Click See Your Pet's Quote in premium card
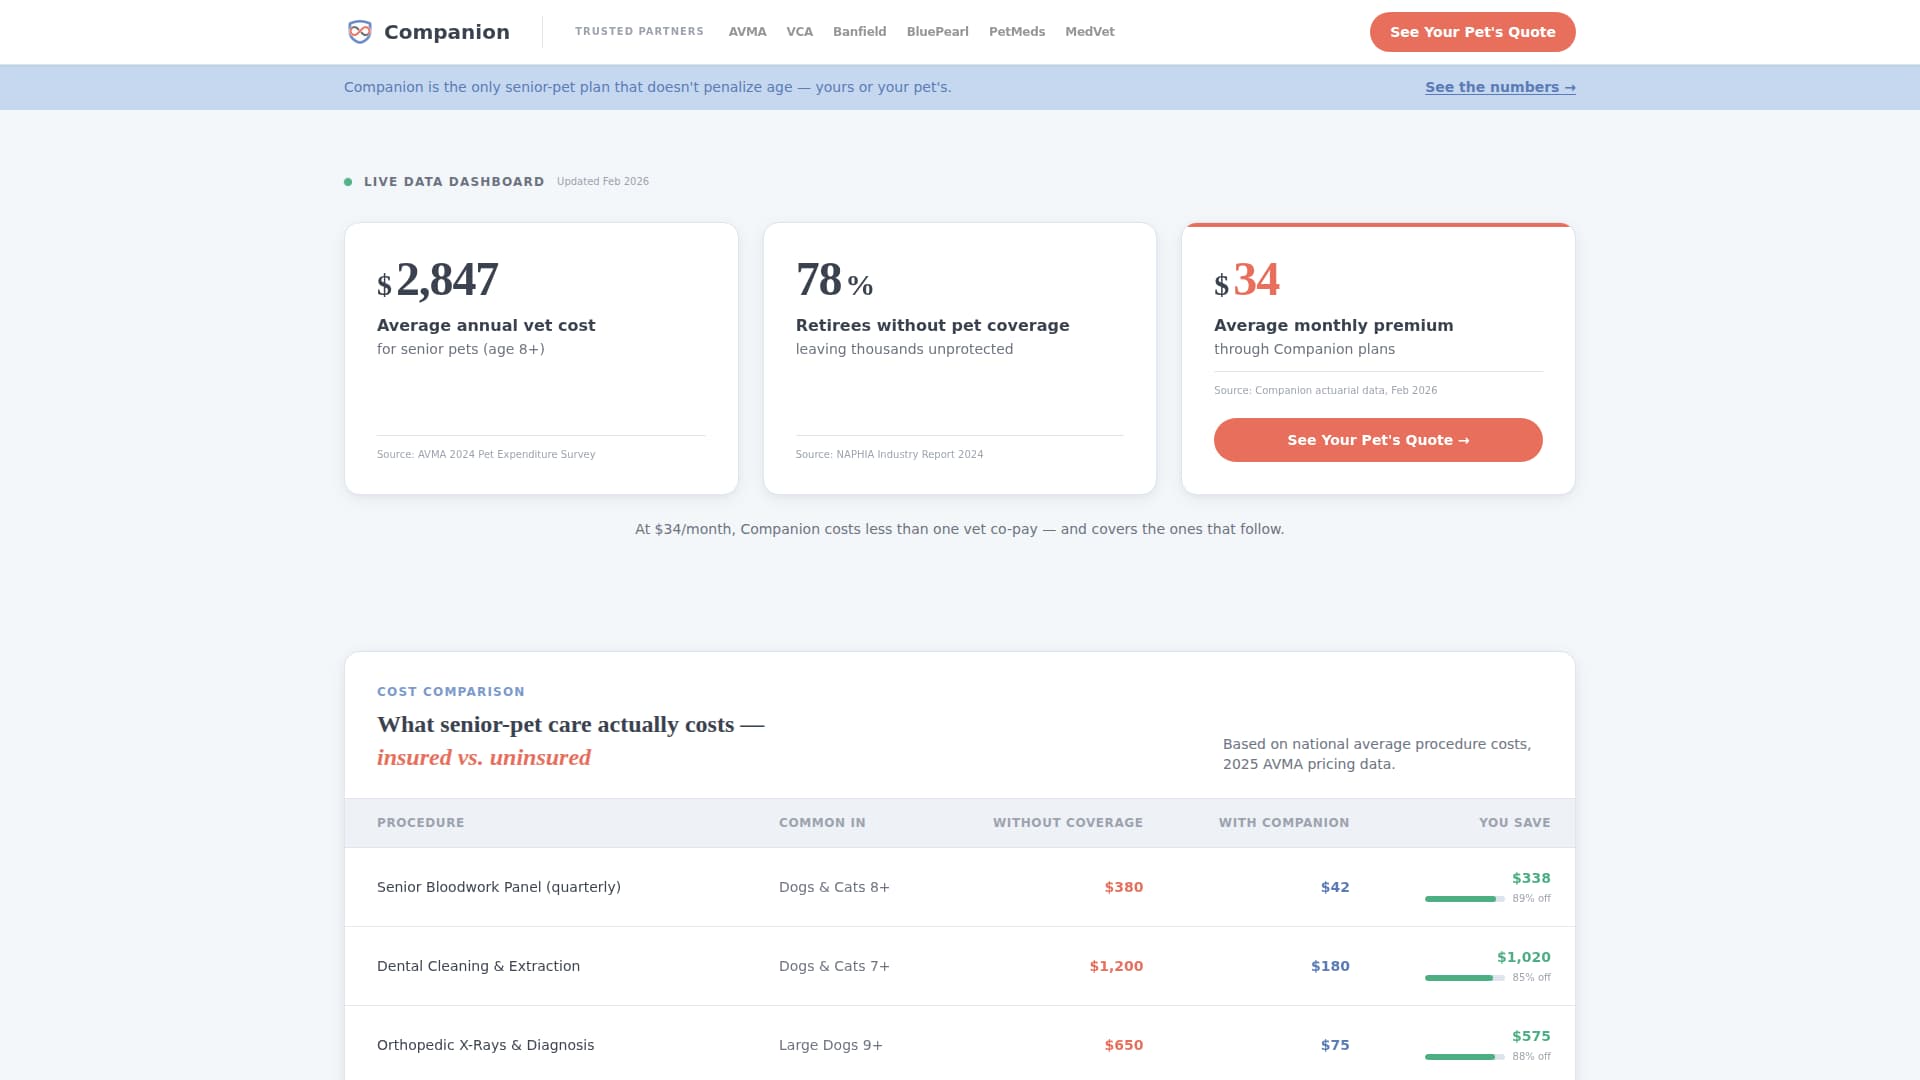Viewport: 1920px width, 1080px height. 1377,440
